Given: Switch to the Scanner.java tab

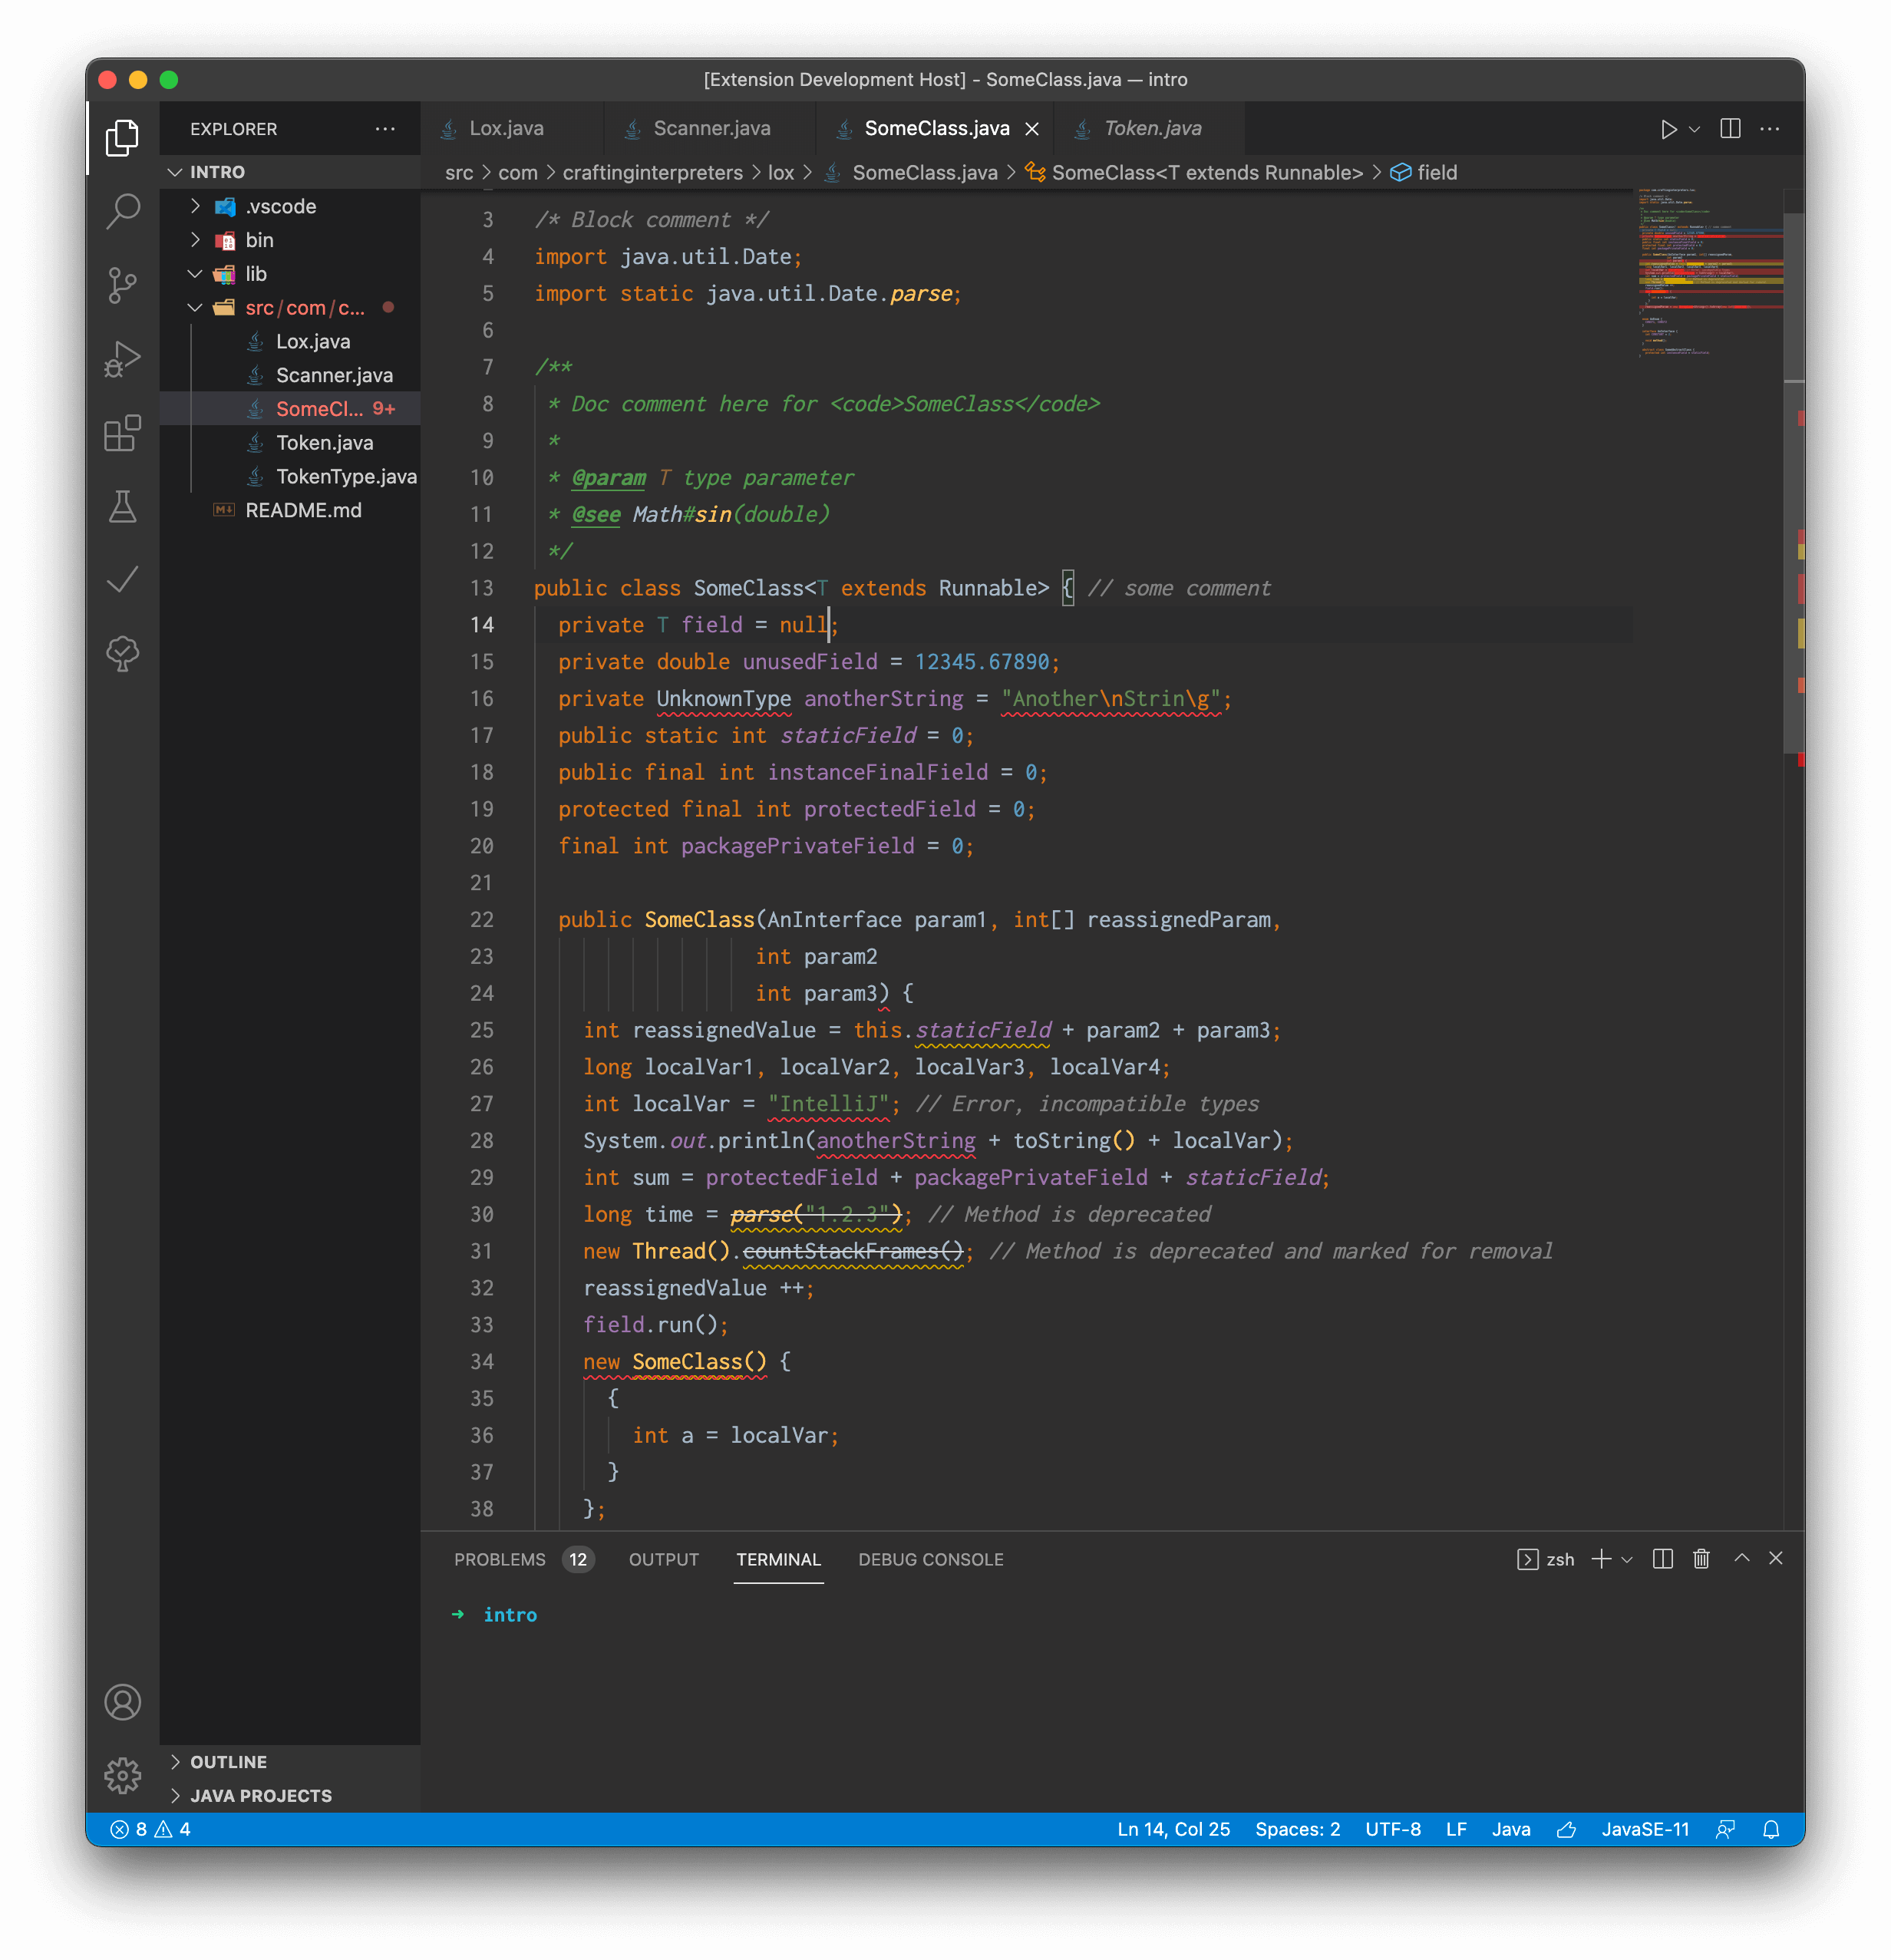Looking at the screenshot, I should tap(710, 128).
